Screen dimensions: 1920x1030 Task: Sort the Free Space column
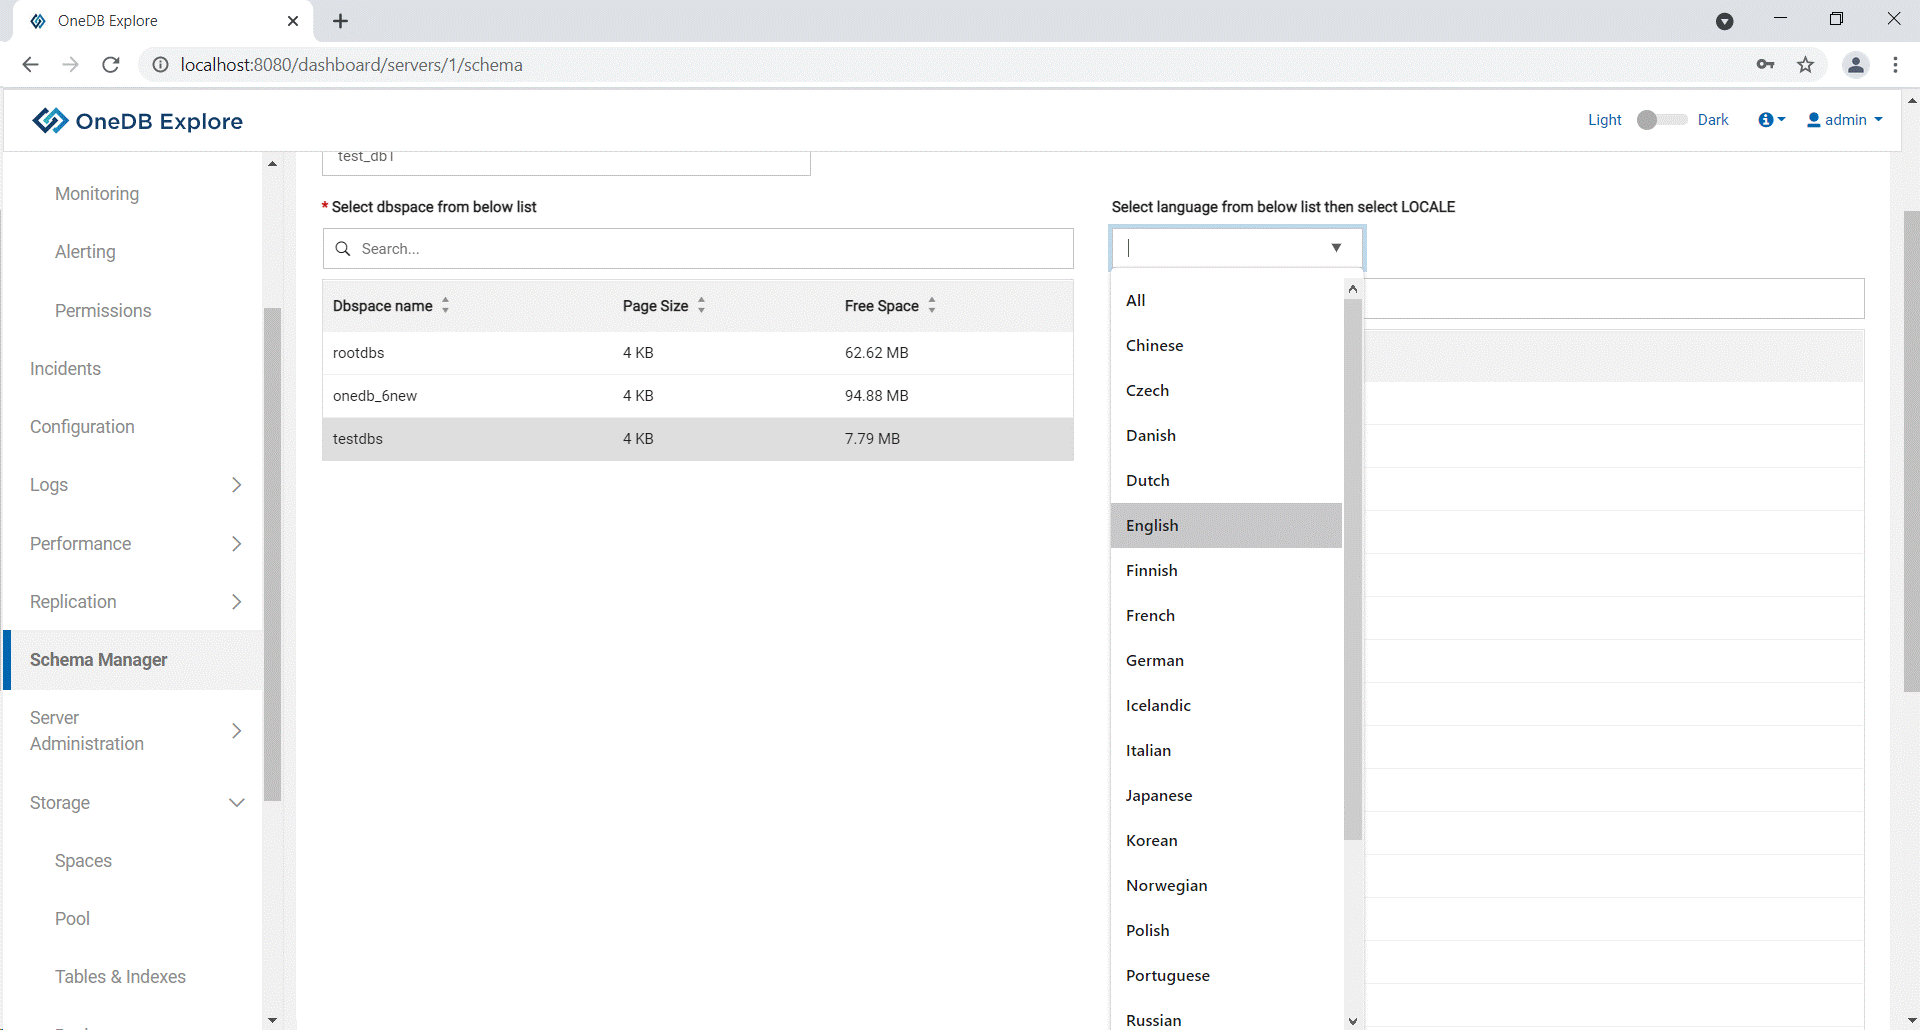pos(931,306)
